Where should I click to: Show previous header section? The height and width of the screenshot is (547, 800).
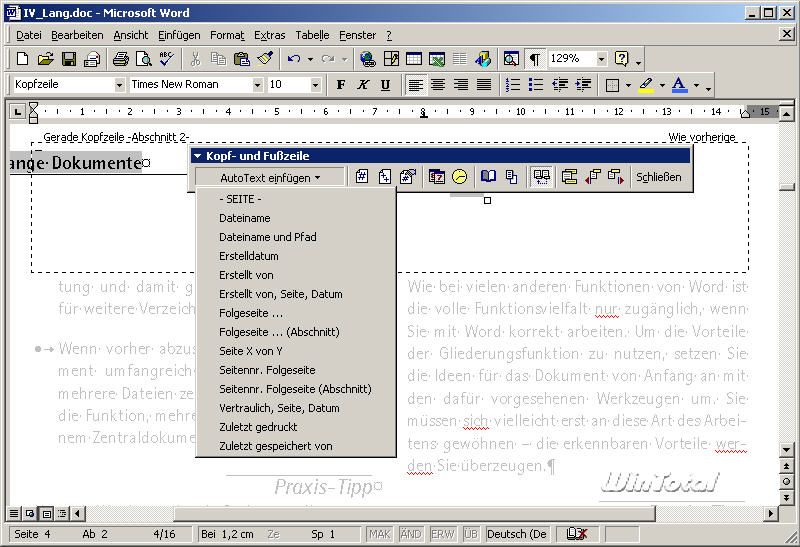pyautogui.click(x=593, y=177)
